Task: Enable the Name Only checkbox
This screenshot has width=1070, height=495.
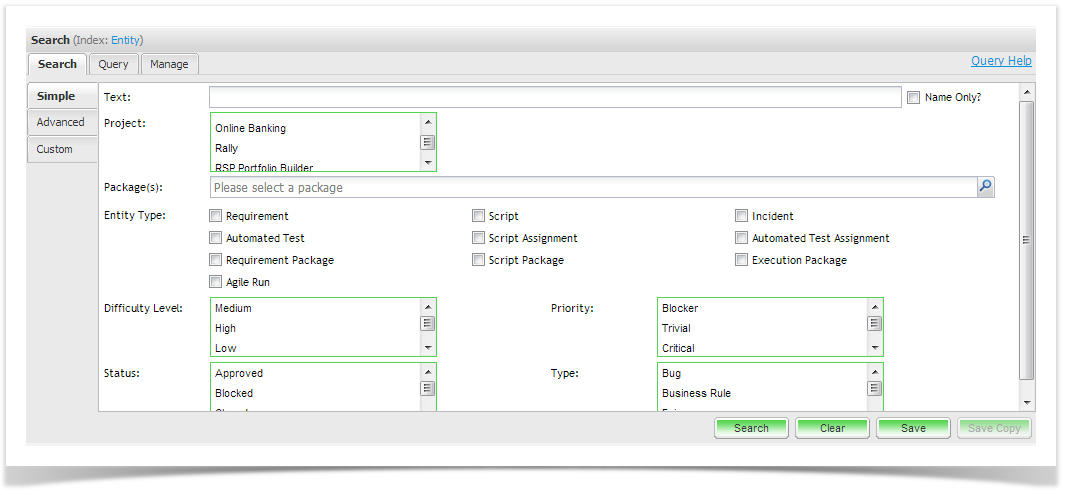Action: [913, 97]
